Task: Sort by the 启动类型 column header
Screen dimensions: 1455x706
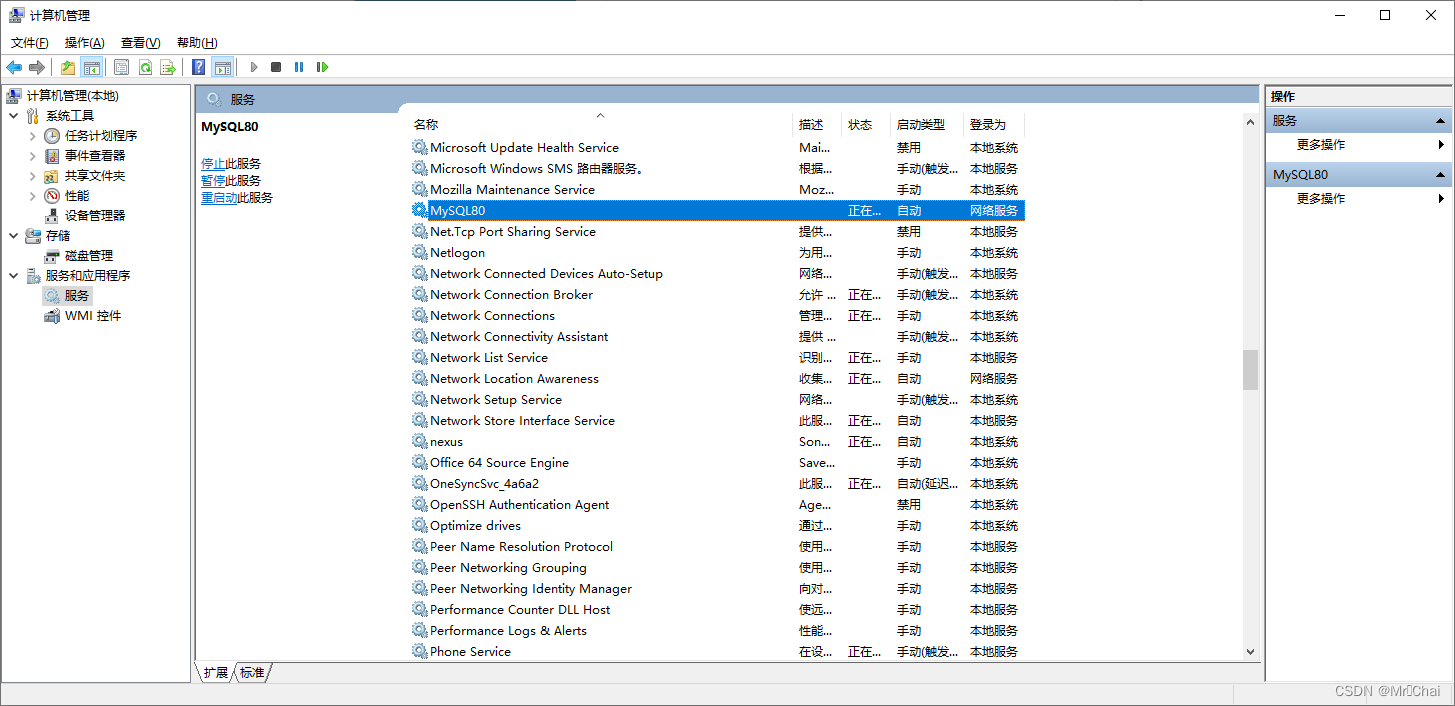Action: click(927, 125)
